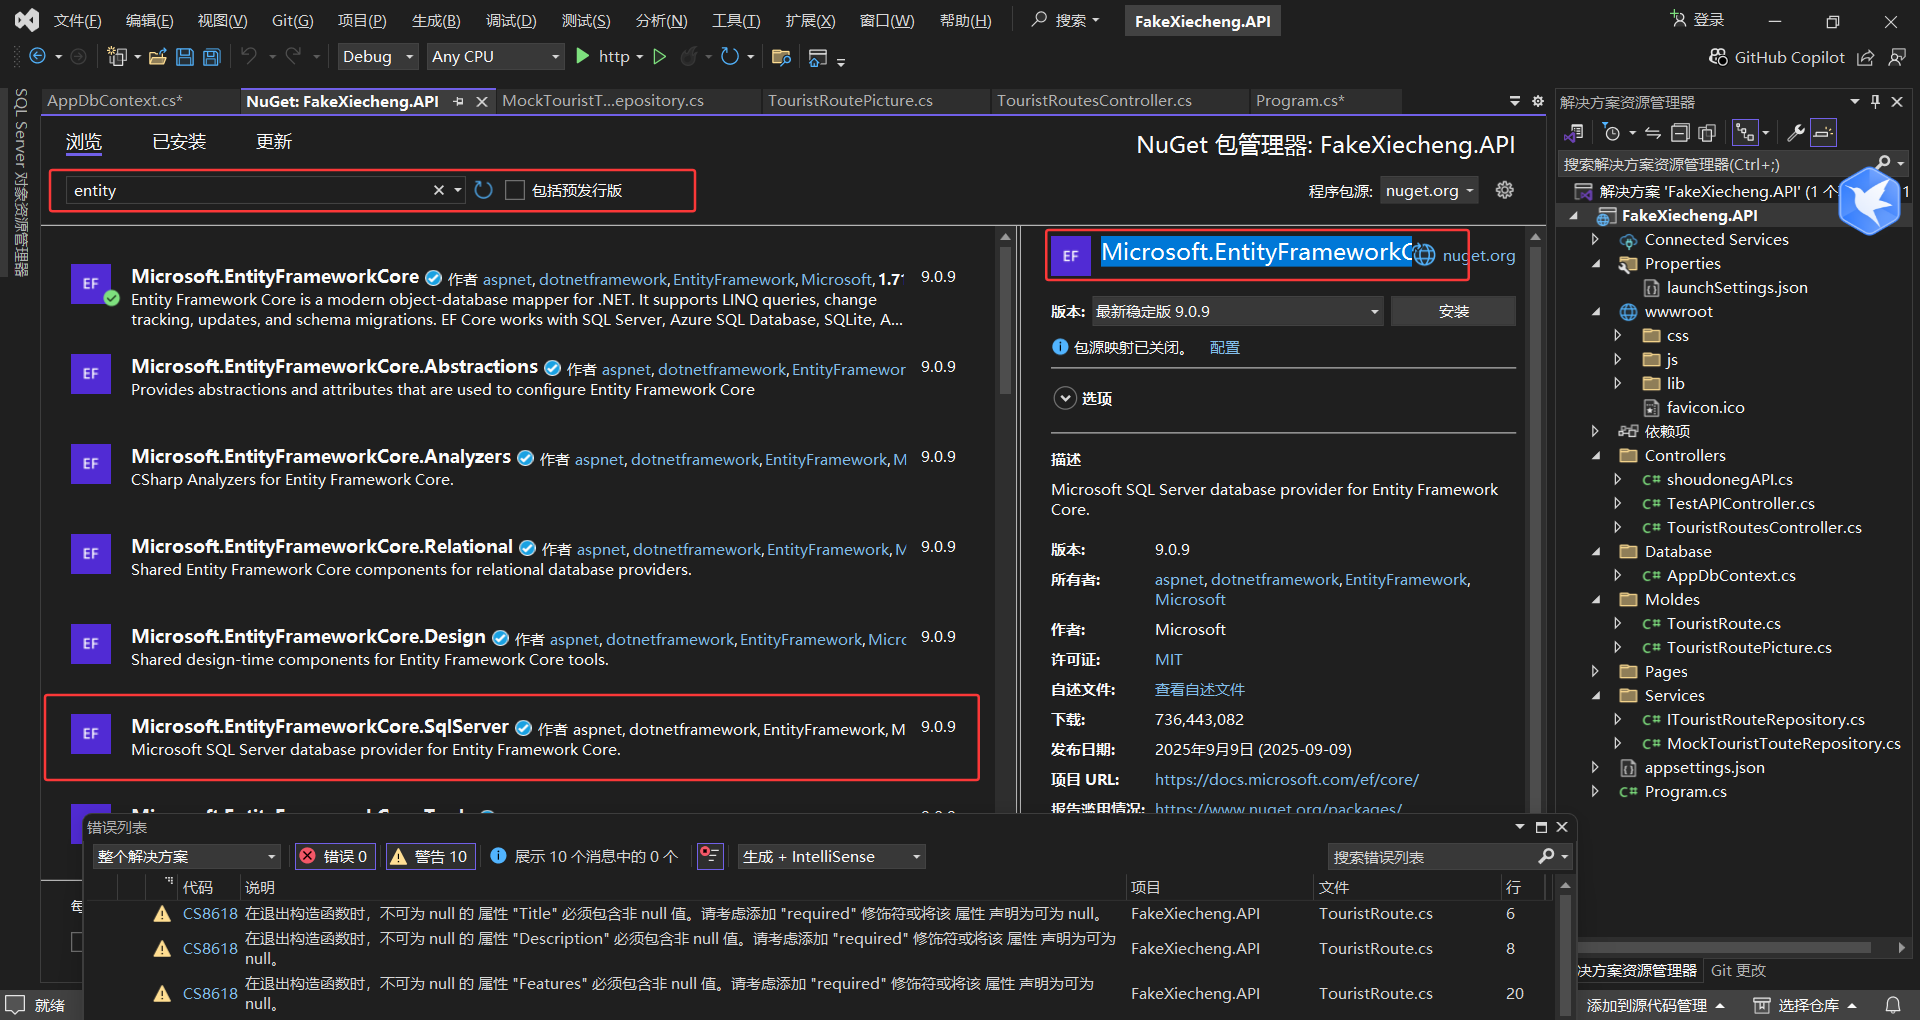The height and width of the screenshot is (1020, 1920).
Task: Switch to the Updates (更新) tab
Action: coord(274,142)
